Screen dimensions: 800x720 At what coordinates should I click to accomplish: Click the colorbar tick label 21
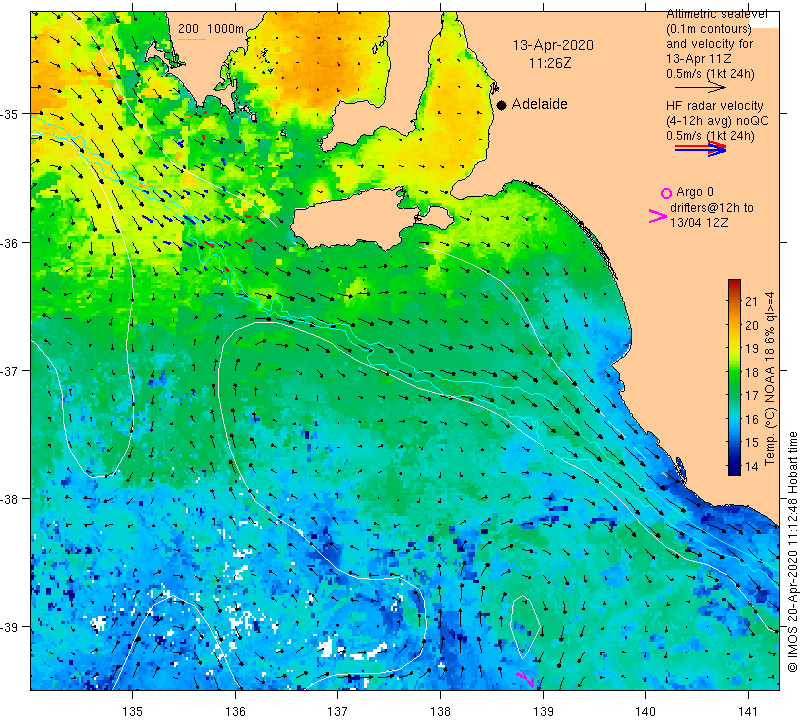(752, 302)
